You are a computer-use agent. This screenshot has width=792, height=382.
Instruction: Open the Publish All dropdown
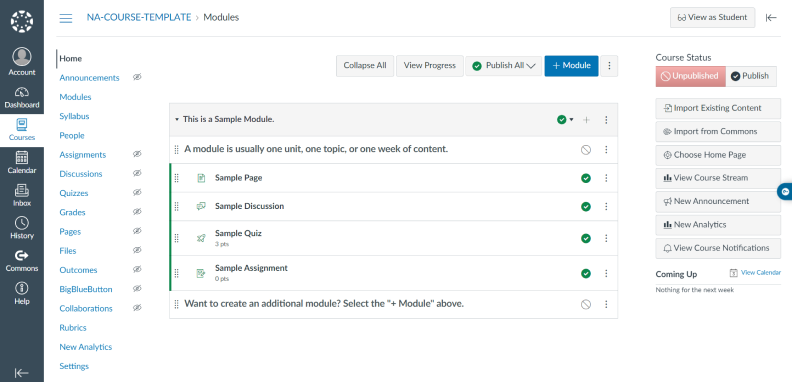pyautogui.click(x=504, y=66)
